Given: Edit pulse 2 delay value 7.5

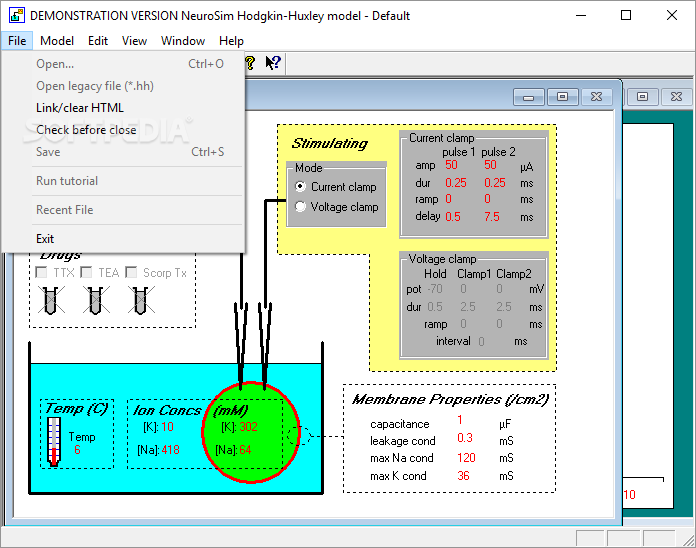Looking at the screenshot, I should click(492, 217).
